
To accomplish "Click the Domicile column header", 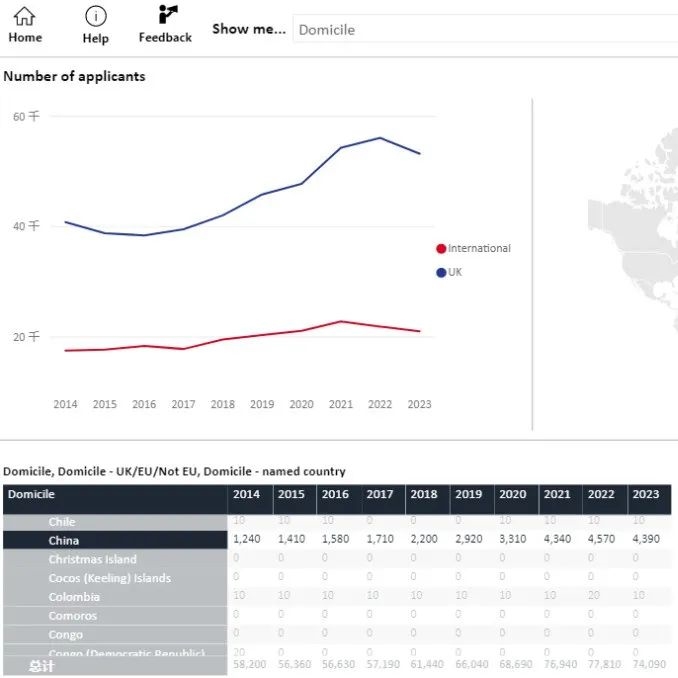I will 32,495.
